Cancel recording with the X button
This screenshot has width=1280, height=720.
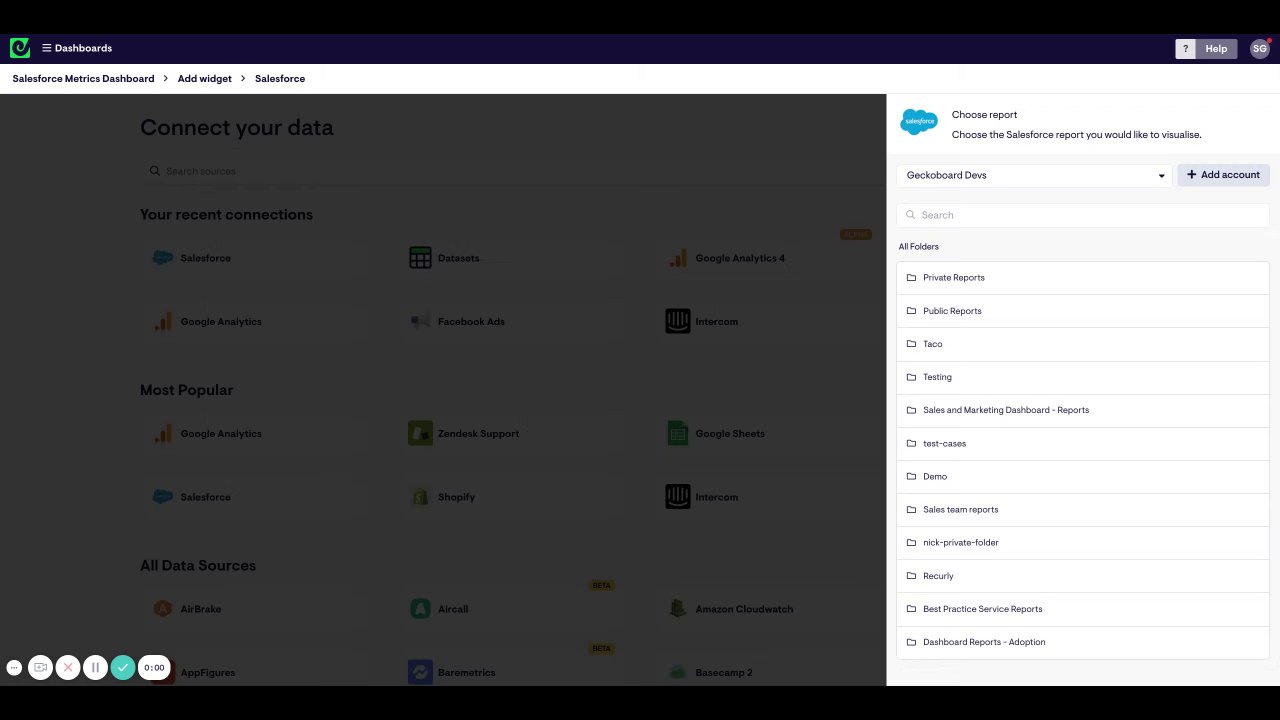click(68, 668)
